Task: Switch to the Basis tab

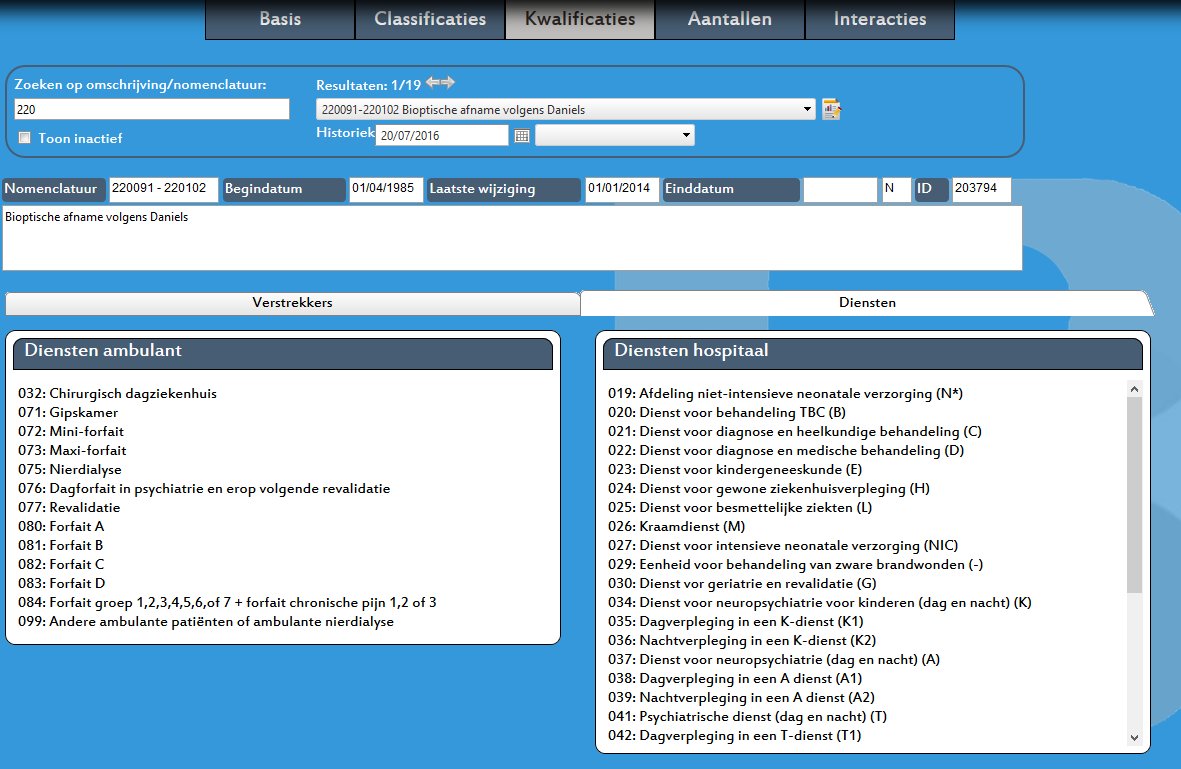Action: (x=280, y=20)
